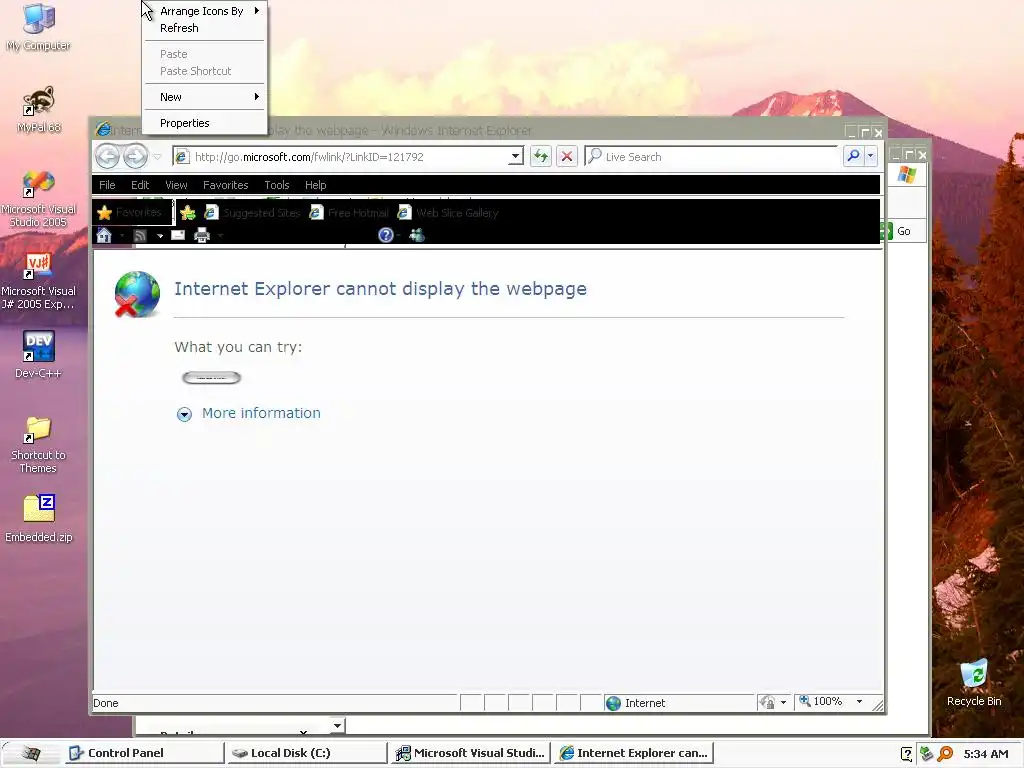This screenshot has width=1024, height=768.
Task: Click the Print printer icon
Action: click(202, 235)
